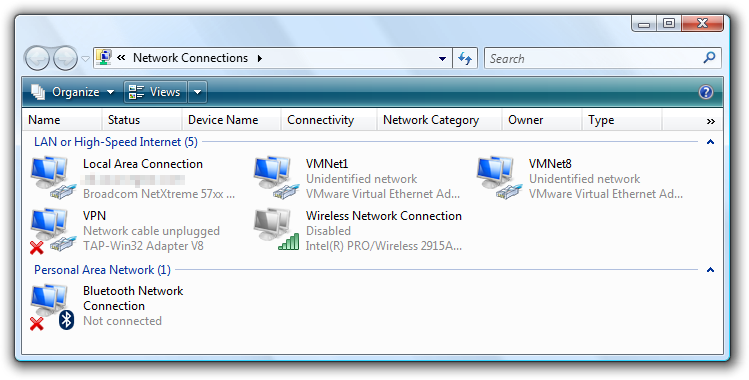Sort by the Device Name column header
The width and height of the screenshot is (749, 380).
coord(231,120)
